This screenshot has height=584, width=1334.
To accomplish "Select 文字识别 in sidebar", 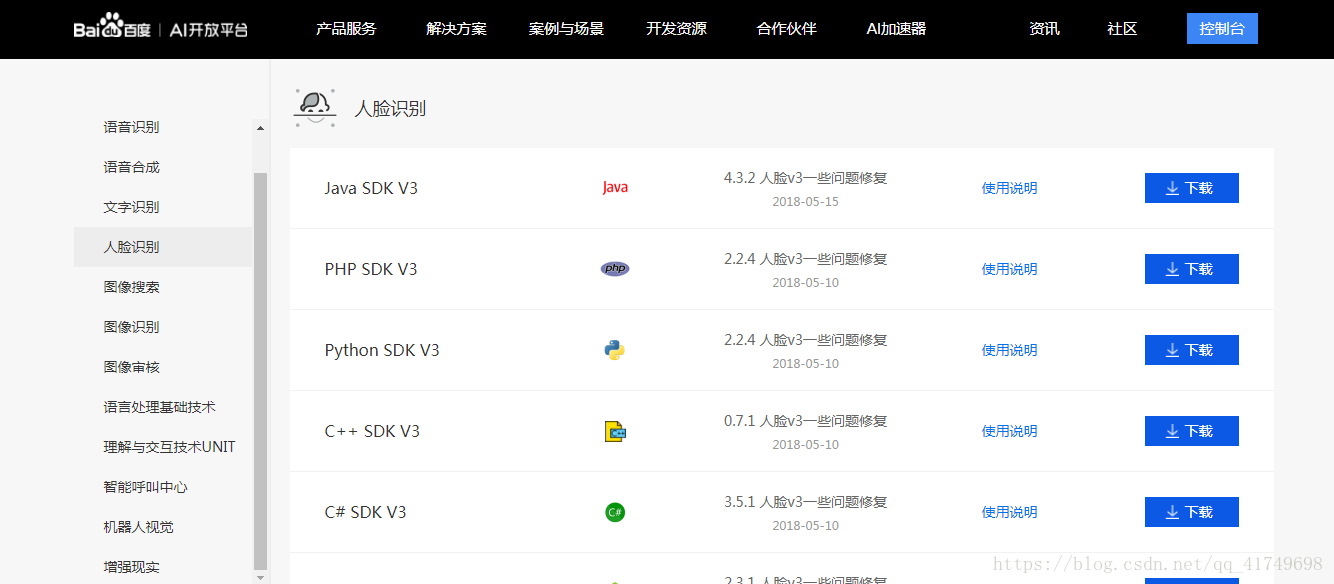I will click(x=131, y=207).
